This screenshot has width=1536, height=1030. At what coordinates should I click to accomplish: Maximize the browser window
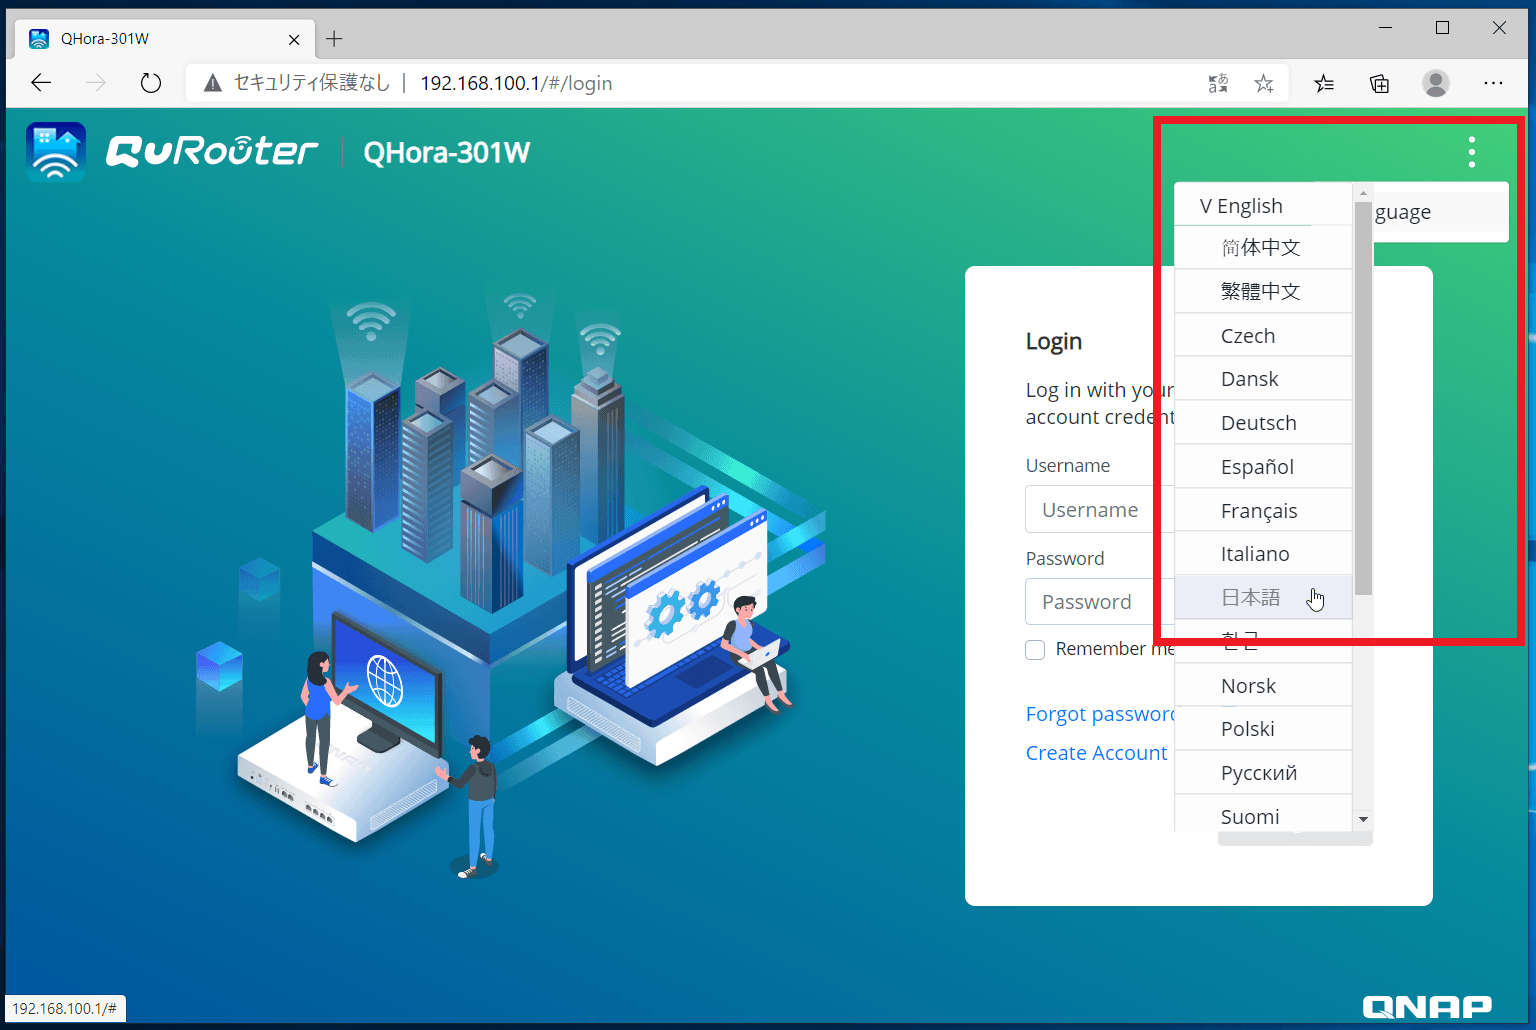[x=1442, y=28]
